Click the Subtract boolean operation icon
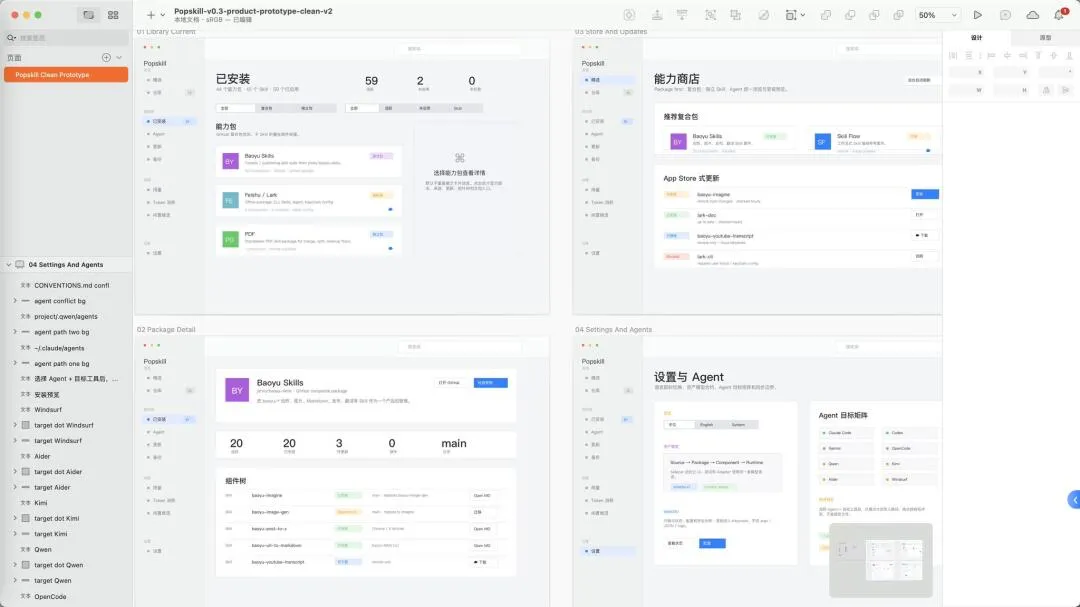The height and width of the screenshot is (607, 1080). tap(850, 14)
